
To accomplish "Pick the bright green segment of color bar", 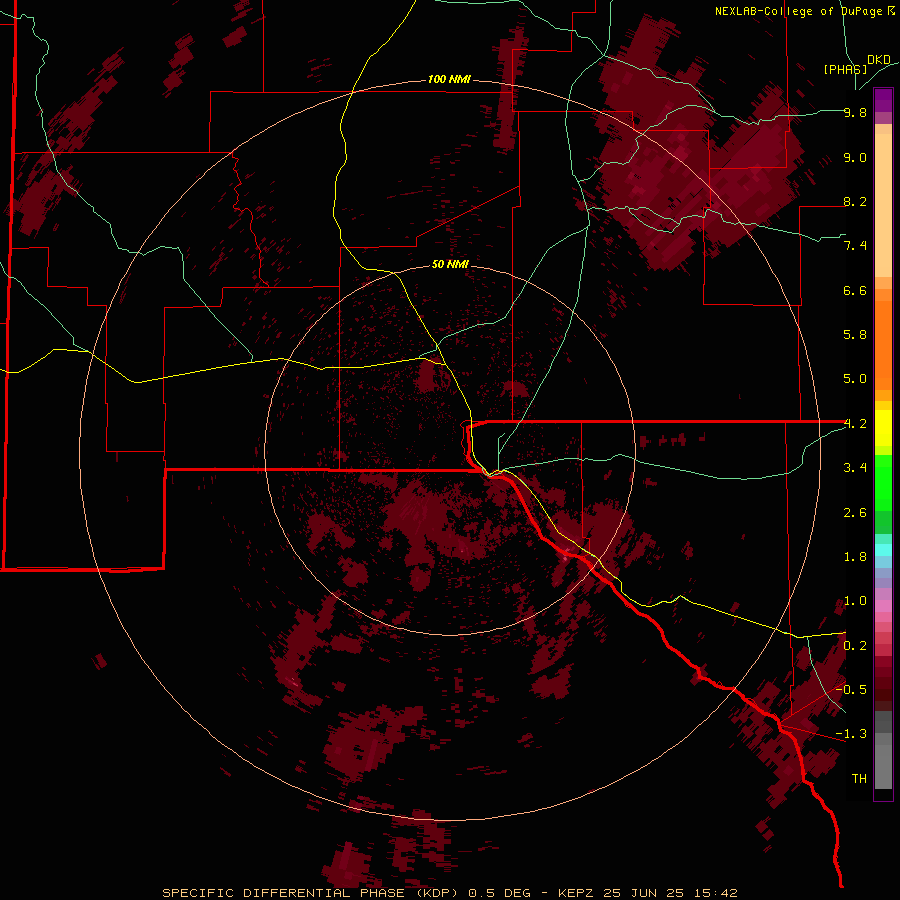I will coord(883,482).
